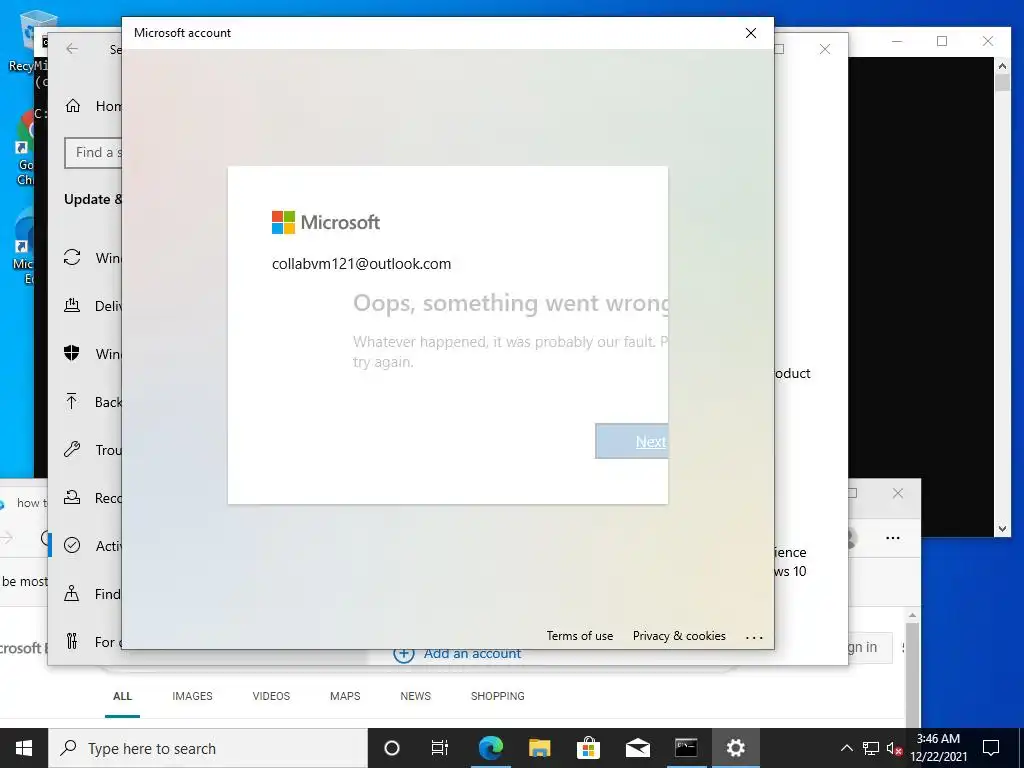Image resolution: width=1024 pixels, height=768 pixels.
Task: Select Delivery Optimization icon in Settings sidebar
Action: [x=72, y=305]
